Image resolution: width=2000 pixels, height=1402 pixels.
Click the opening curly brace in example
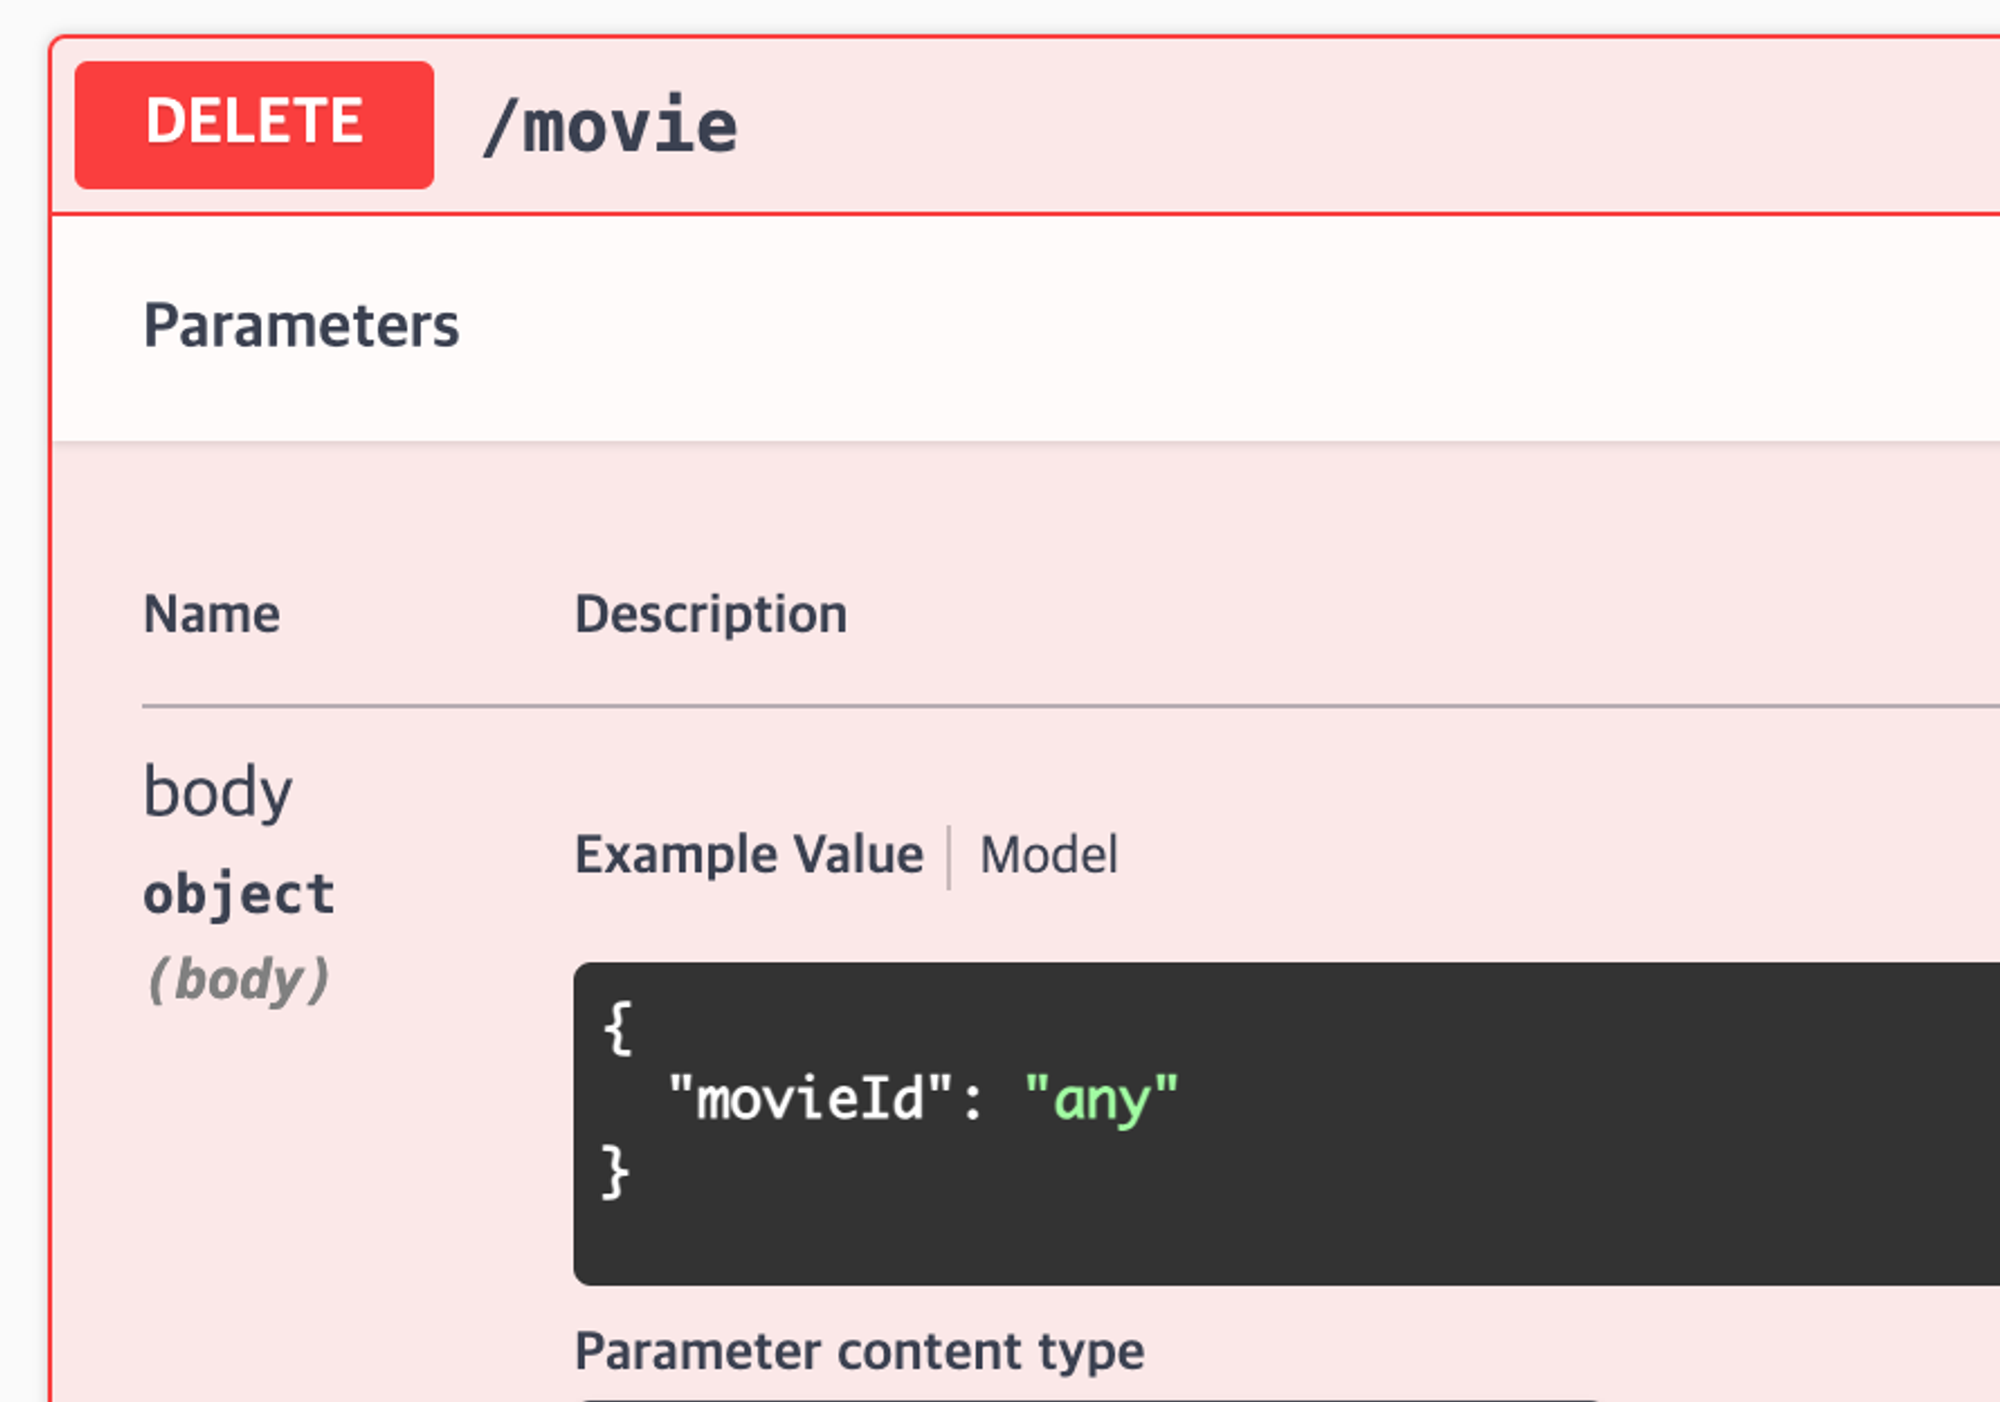(x=618, y=1028)
